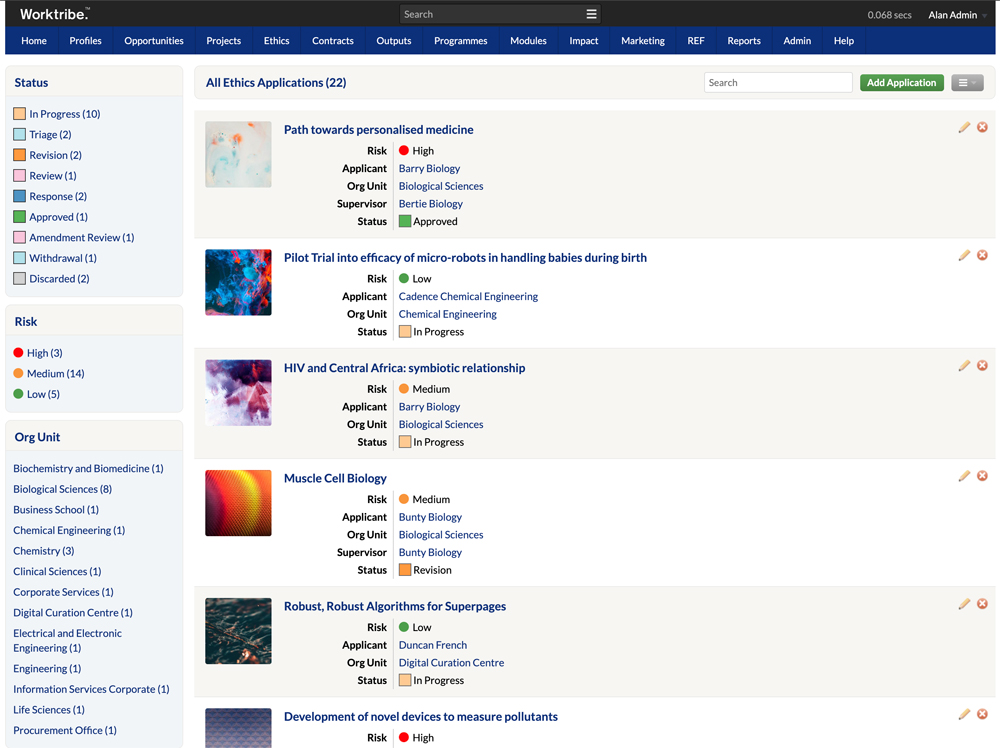Viewport: 1000px width, 748px height.
Task: Edit the Pilot Trial micro-robots application
Action: pos(964,255)
